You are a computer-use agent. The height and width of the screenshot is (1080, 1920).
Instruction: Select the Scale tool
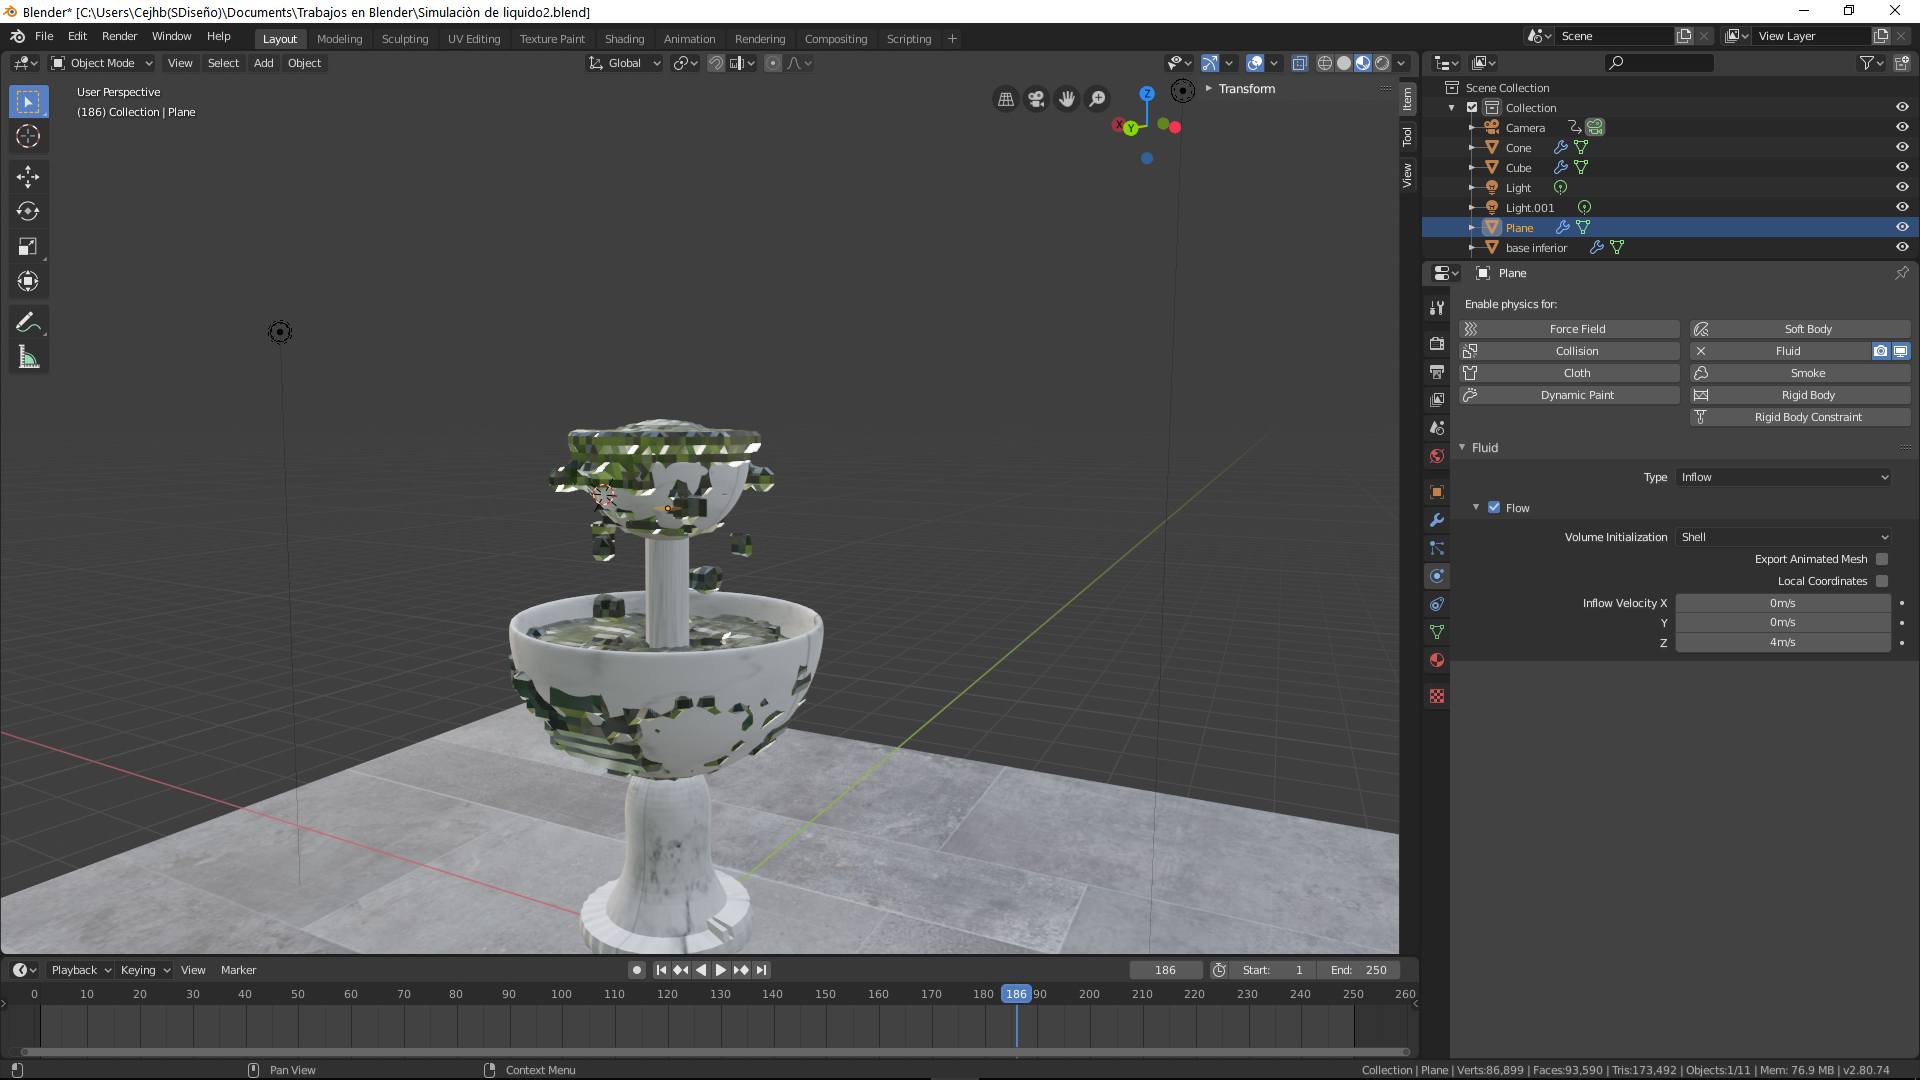(28, 246)
